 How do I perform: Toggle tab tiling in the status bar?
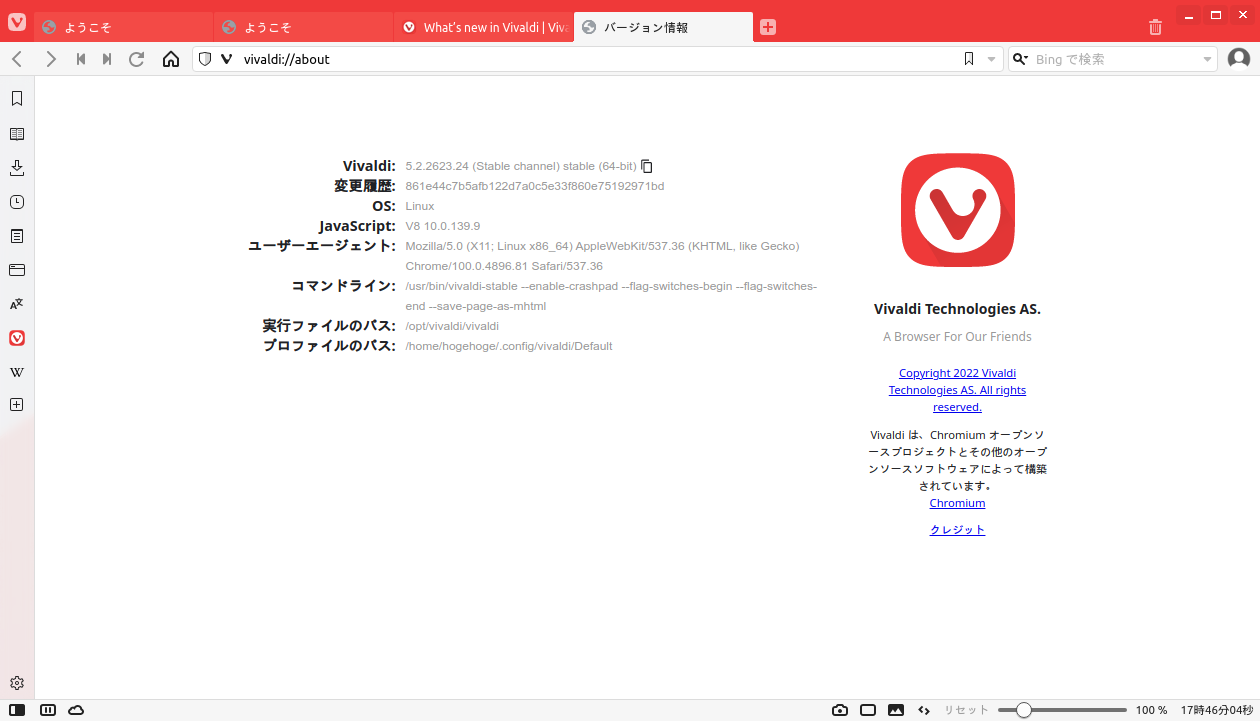47,710
